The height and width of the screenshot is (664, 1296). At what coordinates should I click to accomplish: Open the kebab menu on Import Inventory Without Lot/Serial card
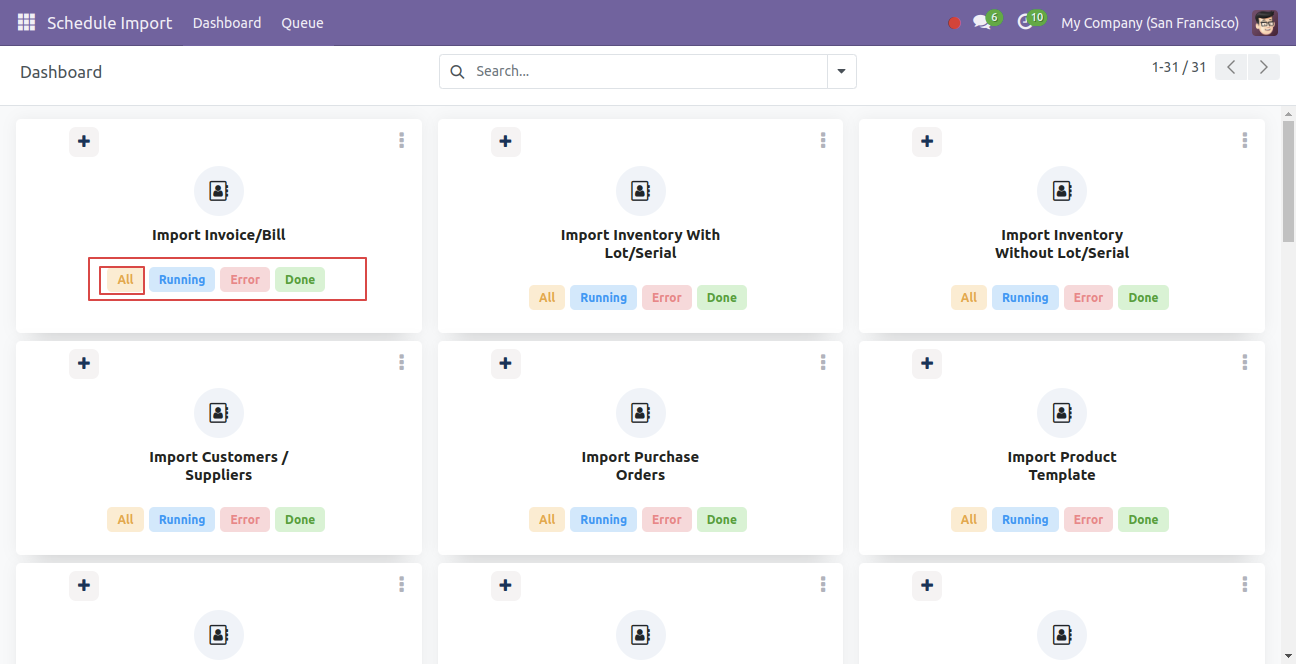pos(1245,141)
